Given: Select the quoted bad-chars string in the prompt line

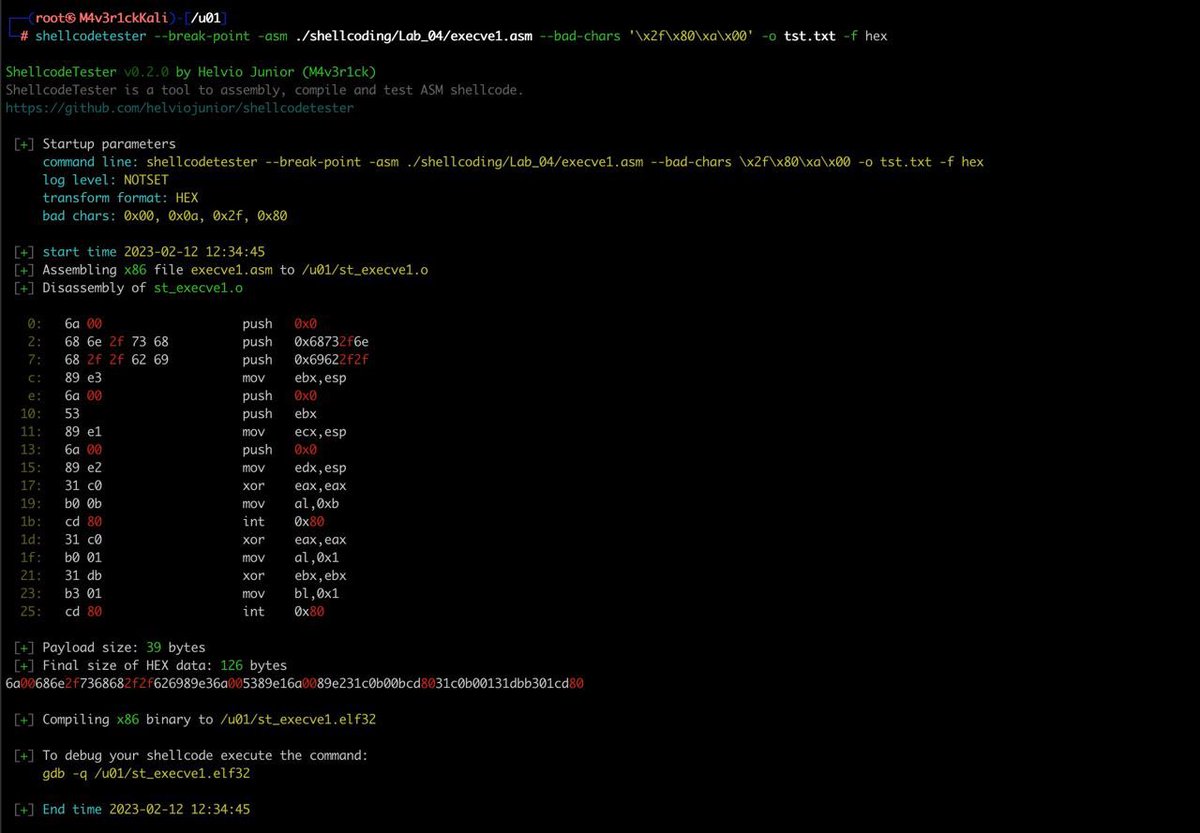Looking at the screenshot, I should tap(692, 35).
